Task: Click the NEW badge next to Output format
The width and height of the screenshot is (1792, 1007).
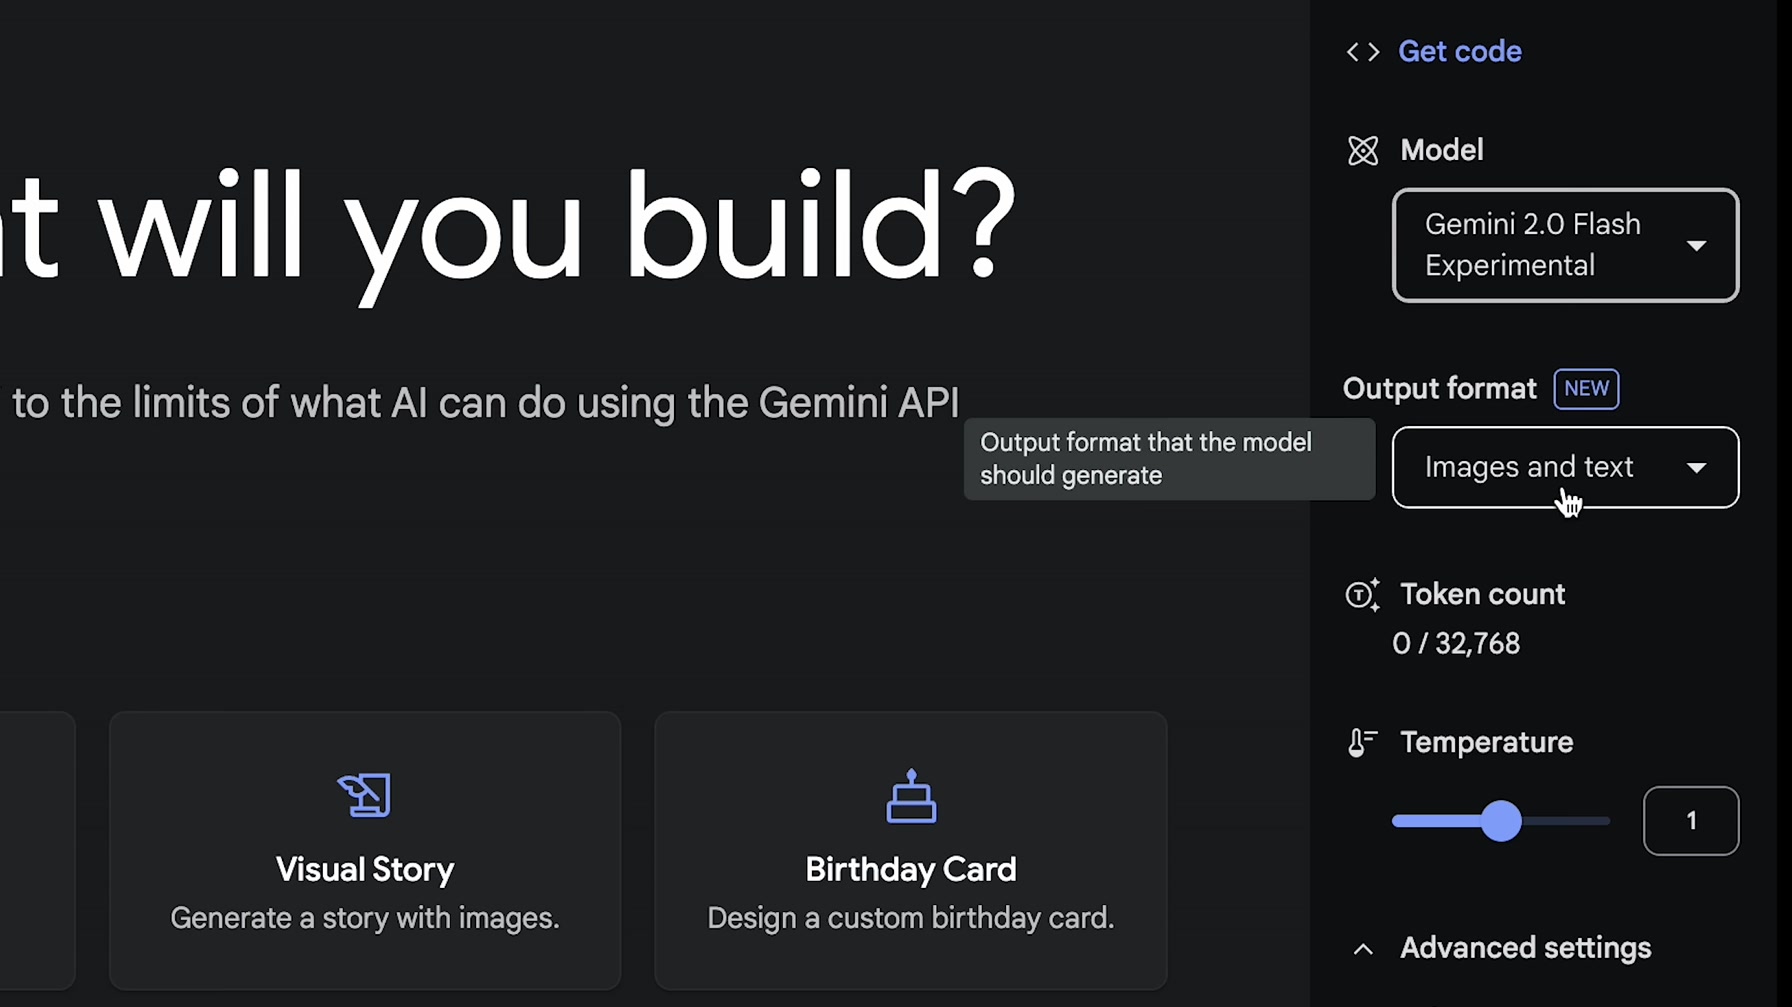Action: [x=1586, y=389]
